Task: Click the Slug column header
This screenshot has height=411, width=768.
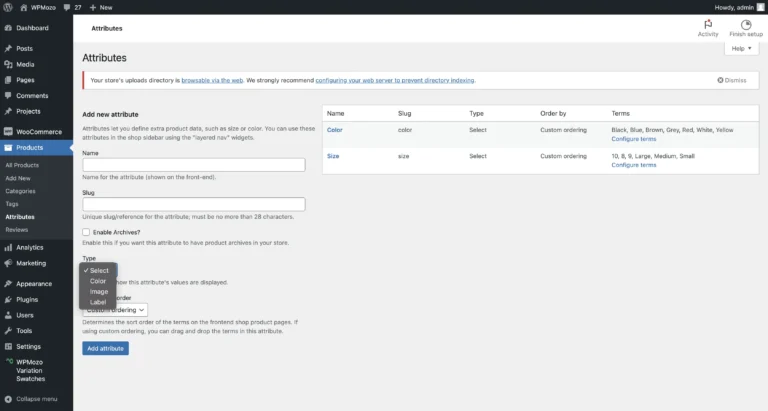Action: 405,113
